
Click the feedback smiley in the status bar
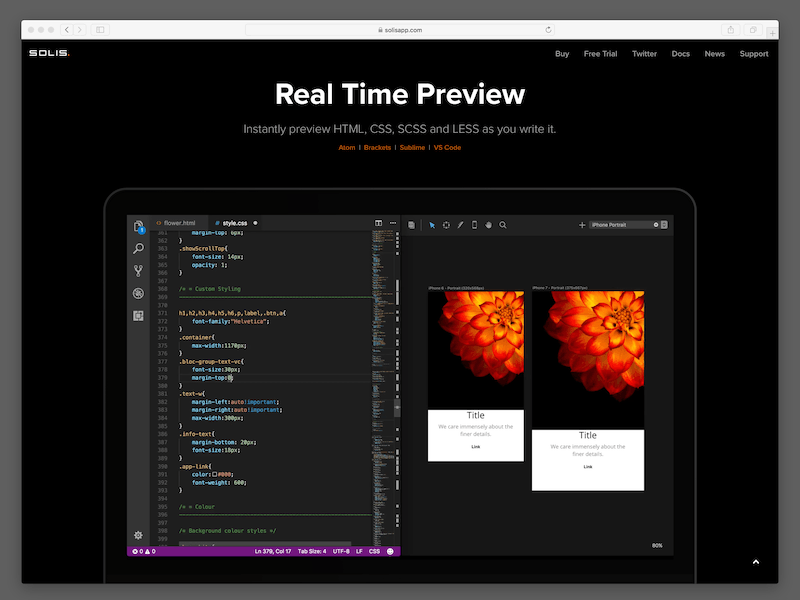click(391, 551)
